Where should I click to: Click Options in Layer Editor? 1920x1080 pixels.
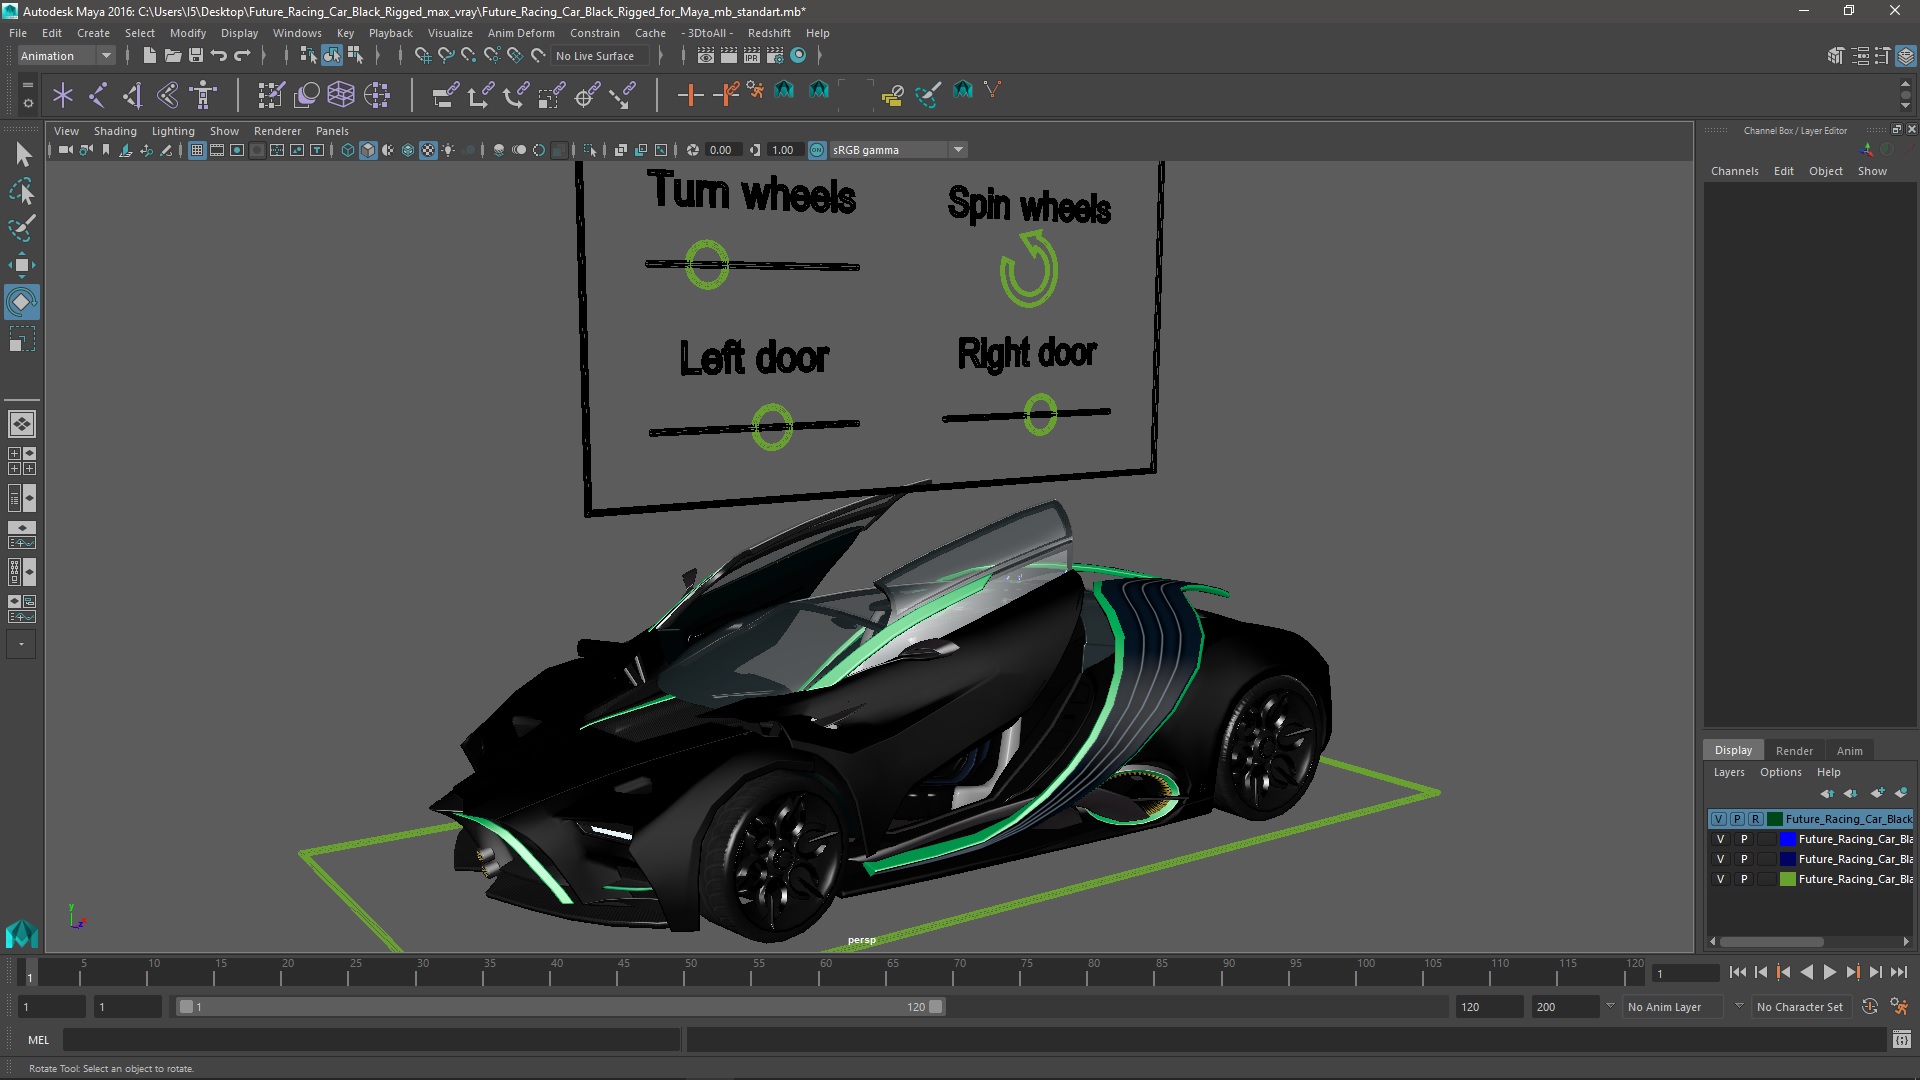tap(1780, 772)
